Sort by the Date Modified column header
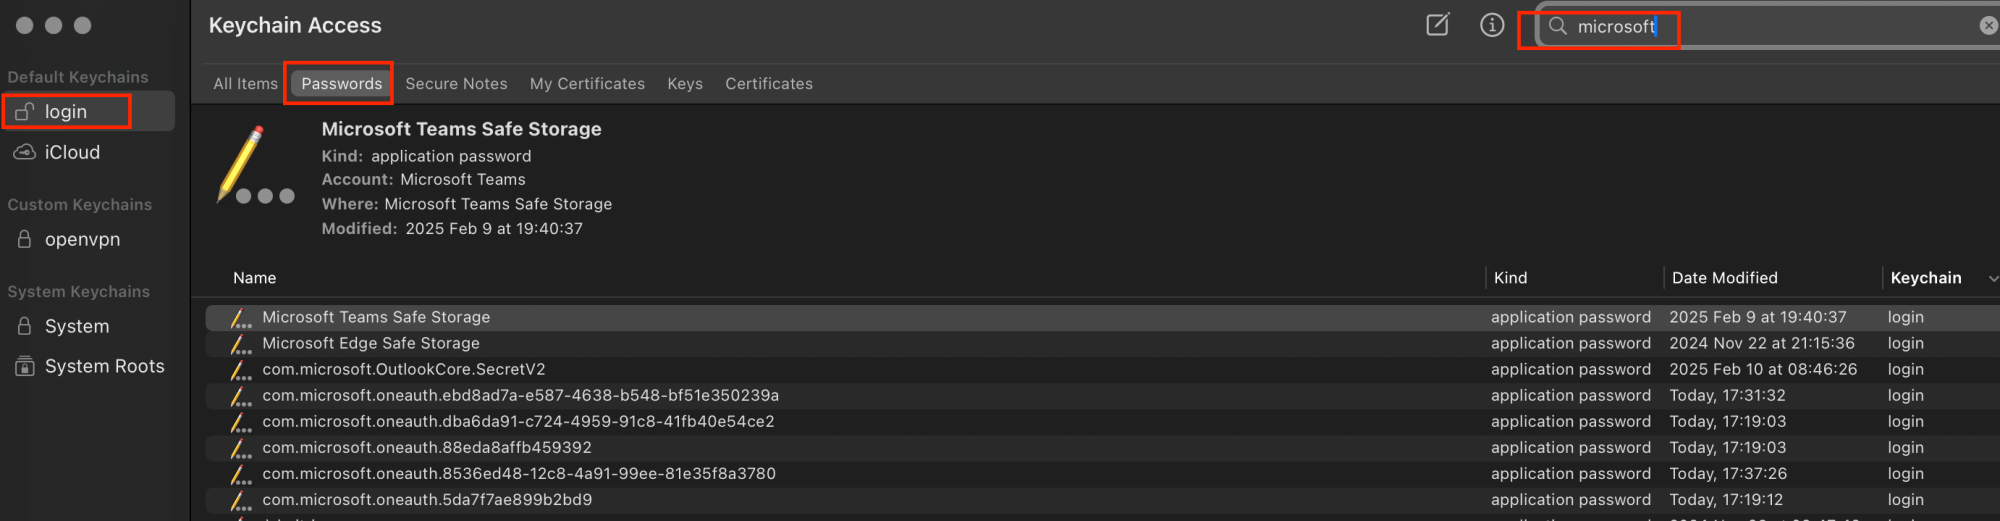The width and height of the screenshot is (2000, 521). click(1725, 278)
